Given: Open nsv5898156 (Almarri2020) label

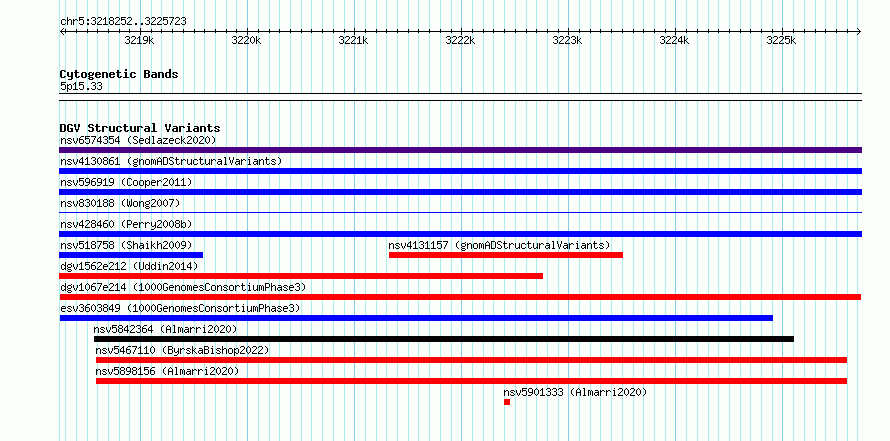Looking at the screenshot, I should coord(167,371).
